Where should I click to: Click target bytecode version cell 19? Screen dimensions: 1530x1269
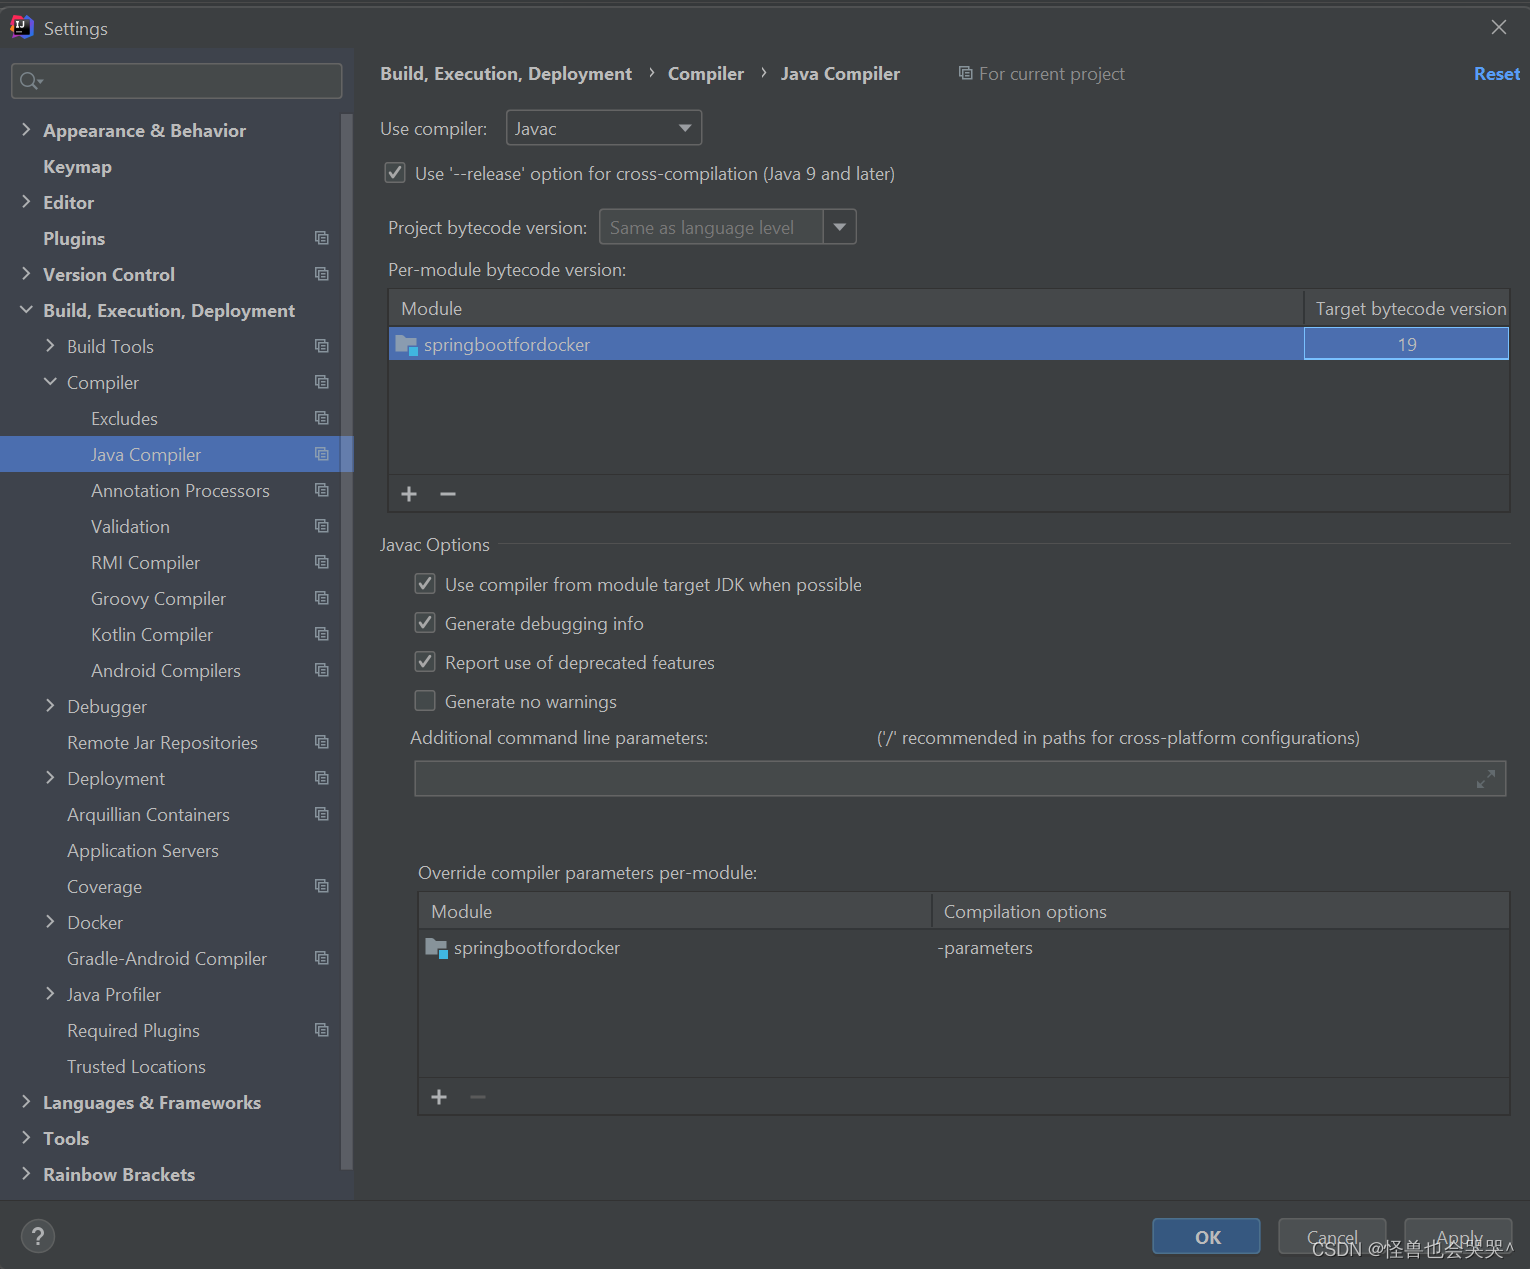(1406, 344)
